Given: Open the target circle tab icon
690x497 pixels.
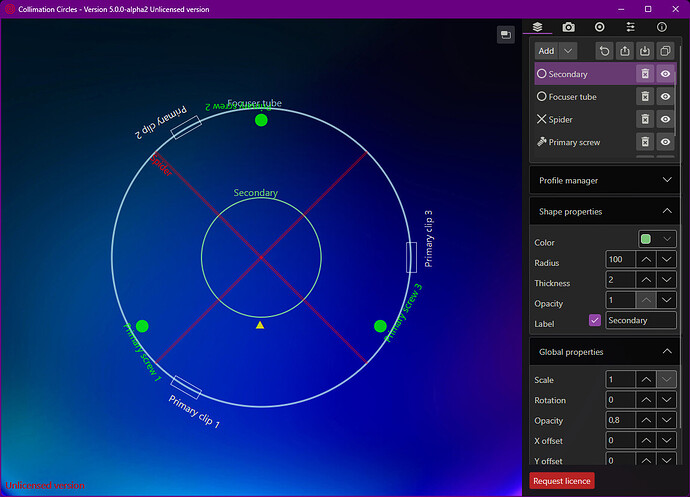Looking at the screenshot, I should [599, 27].
